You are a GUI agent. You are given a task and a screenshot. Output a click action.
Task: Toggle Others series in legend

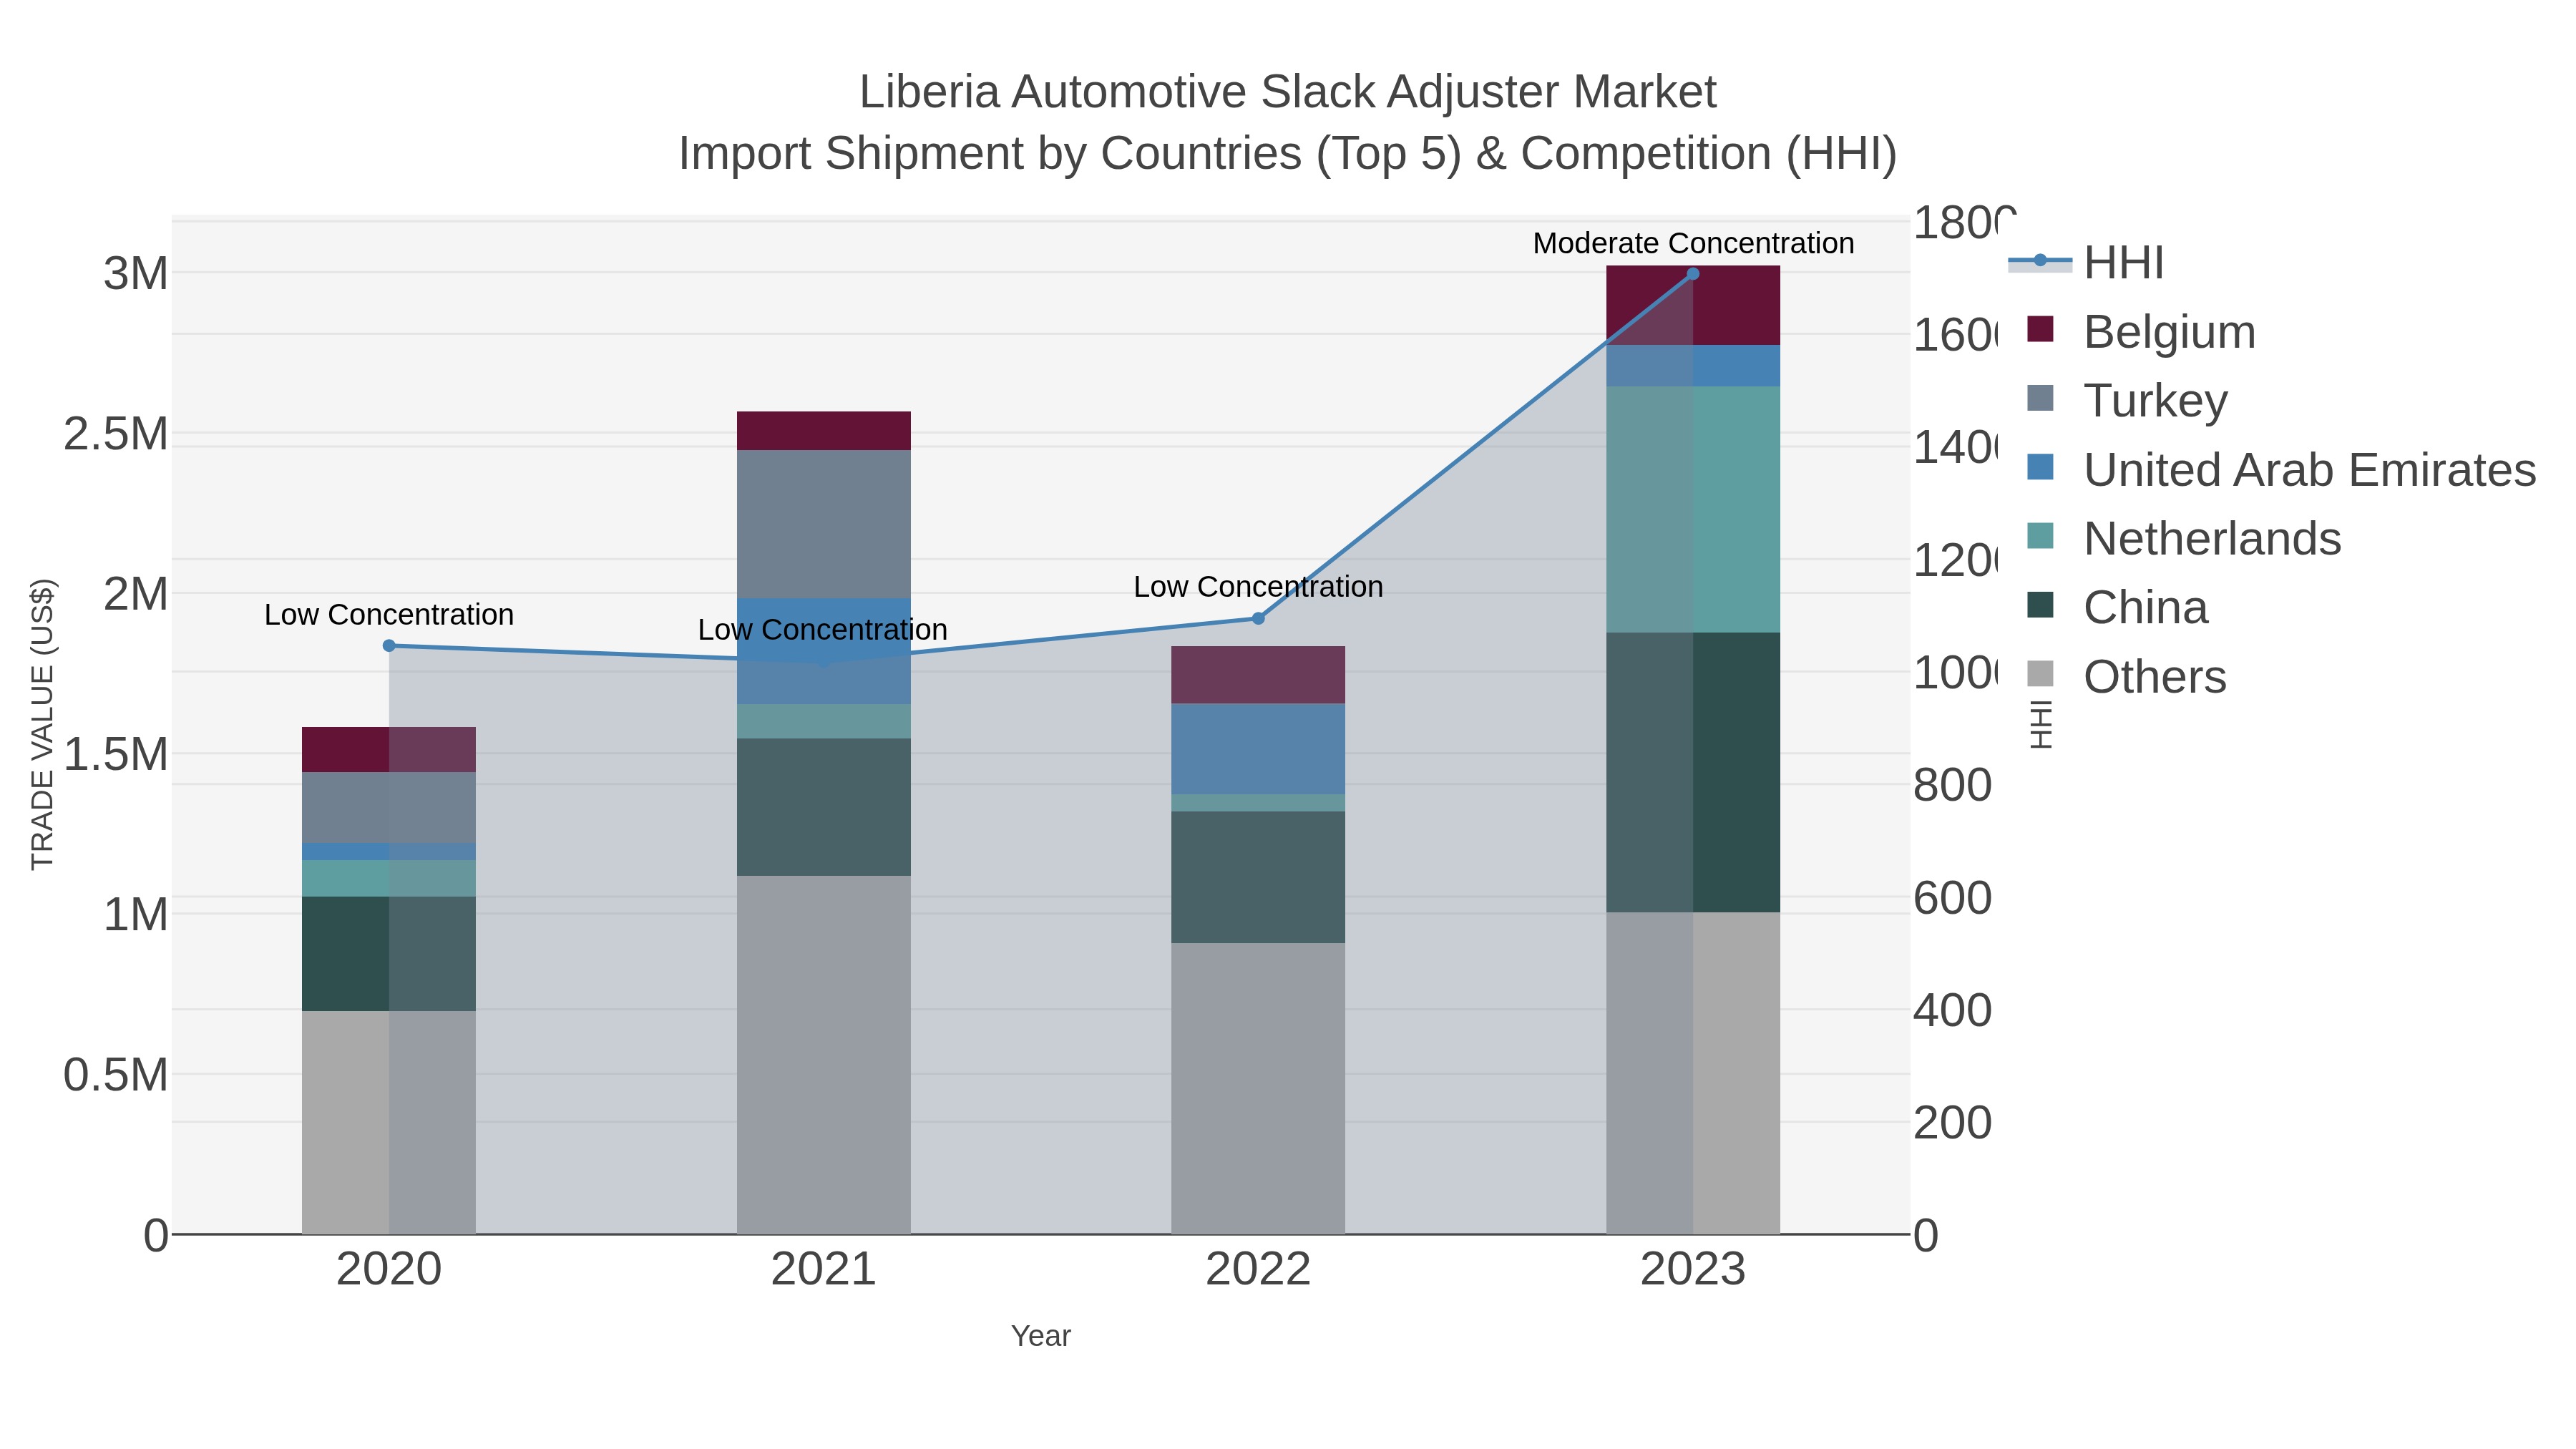pos(2126,676)
